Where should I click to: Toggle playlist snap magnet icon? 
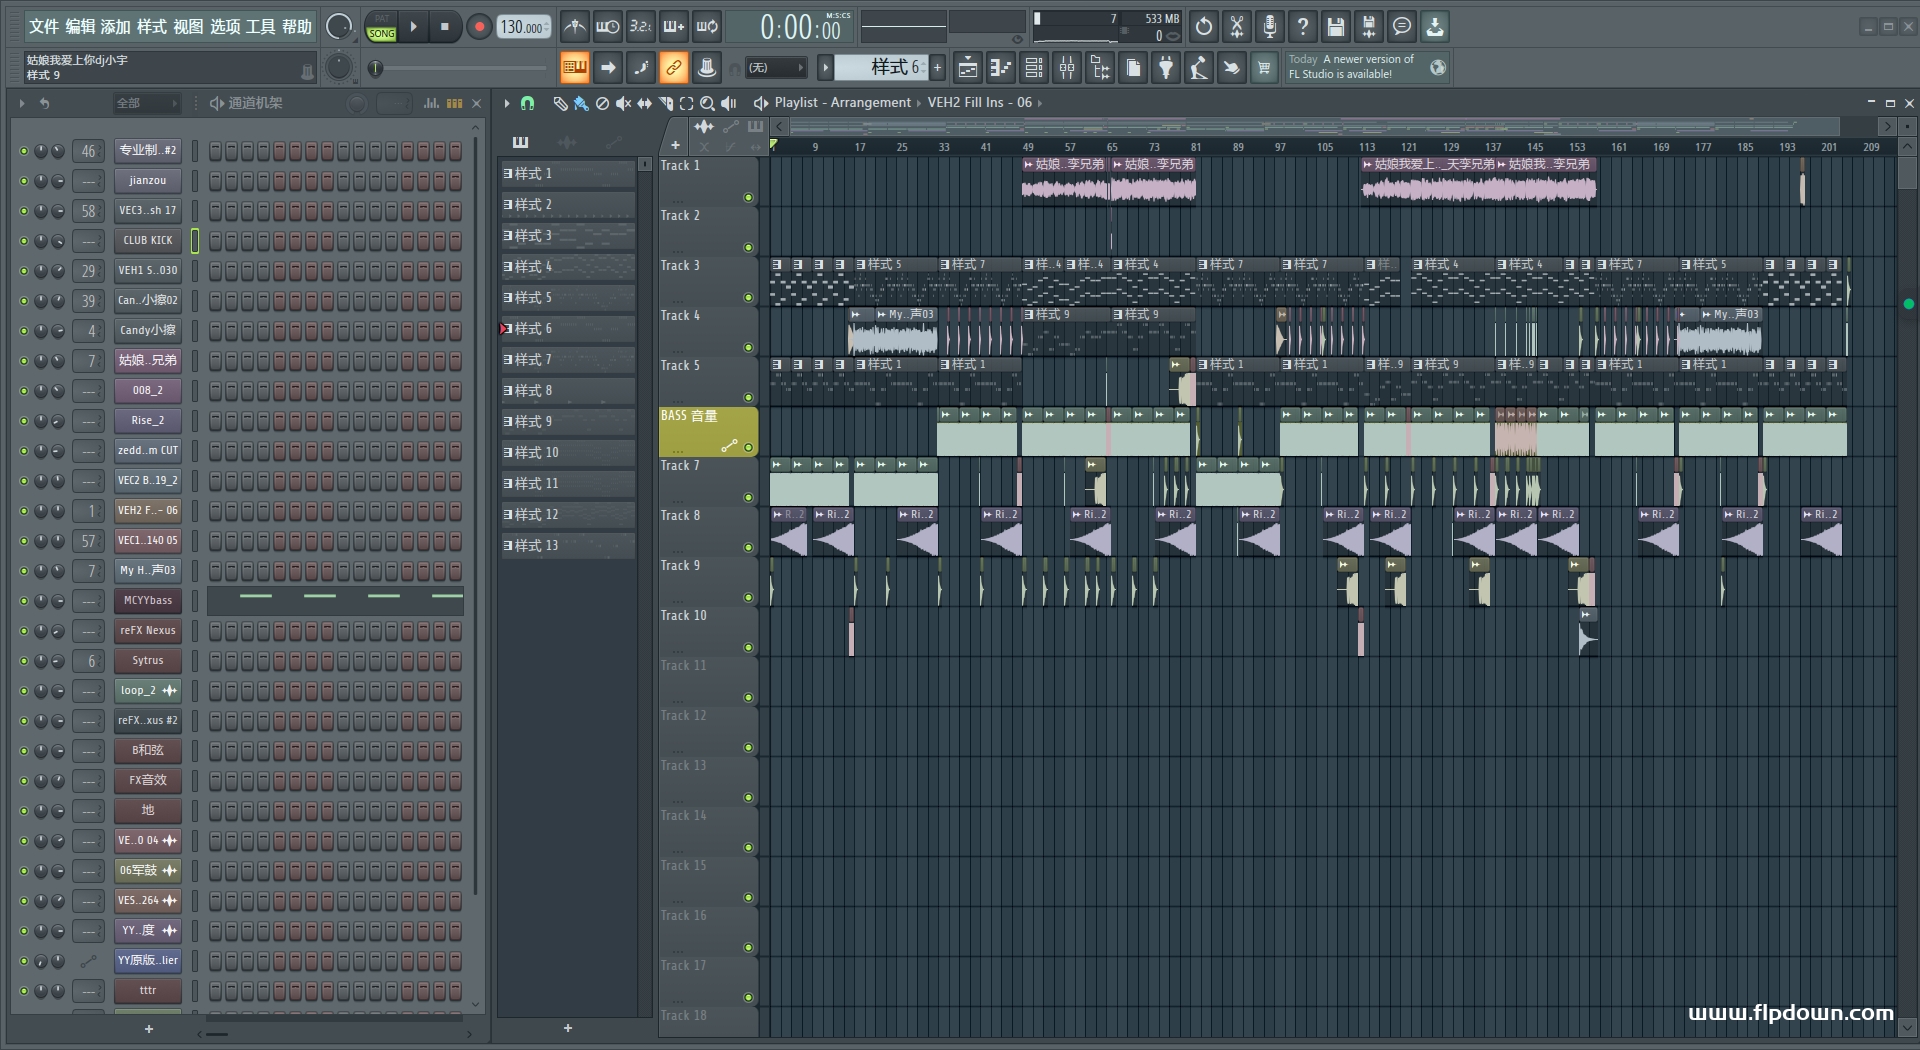click(x=528, y=103)
